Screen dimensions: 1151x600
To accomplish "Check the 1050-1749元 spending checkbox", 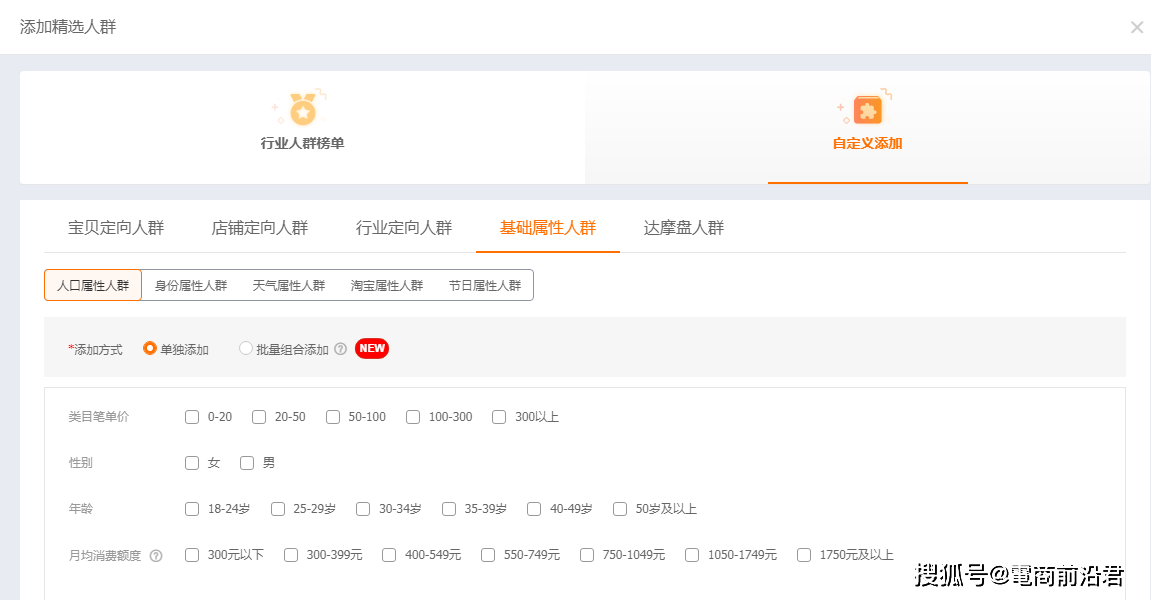I will (692, 555).
